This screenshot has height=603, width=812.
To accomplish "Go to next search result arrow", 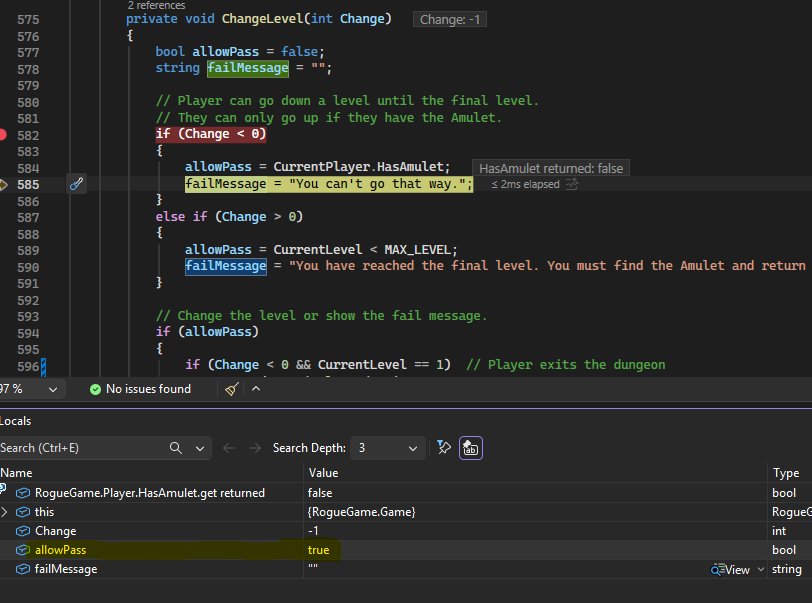I will pyautogui.click(x=255, y=448).
